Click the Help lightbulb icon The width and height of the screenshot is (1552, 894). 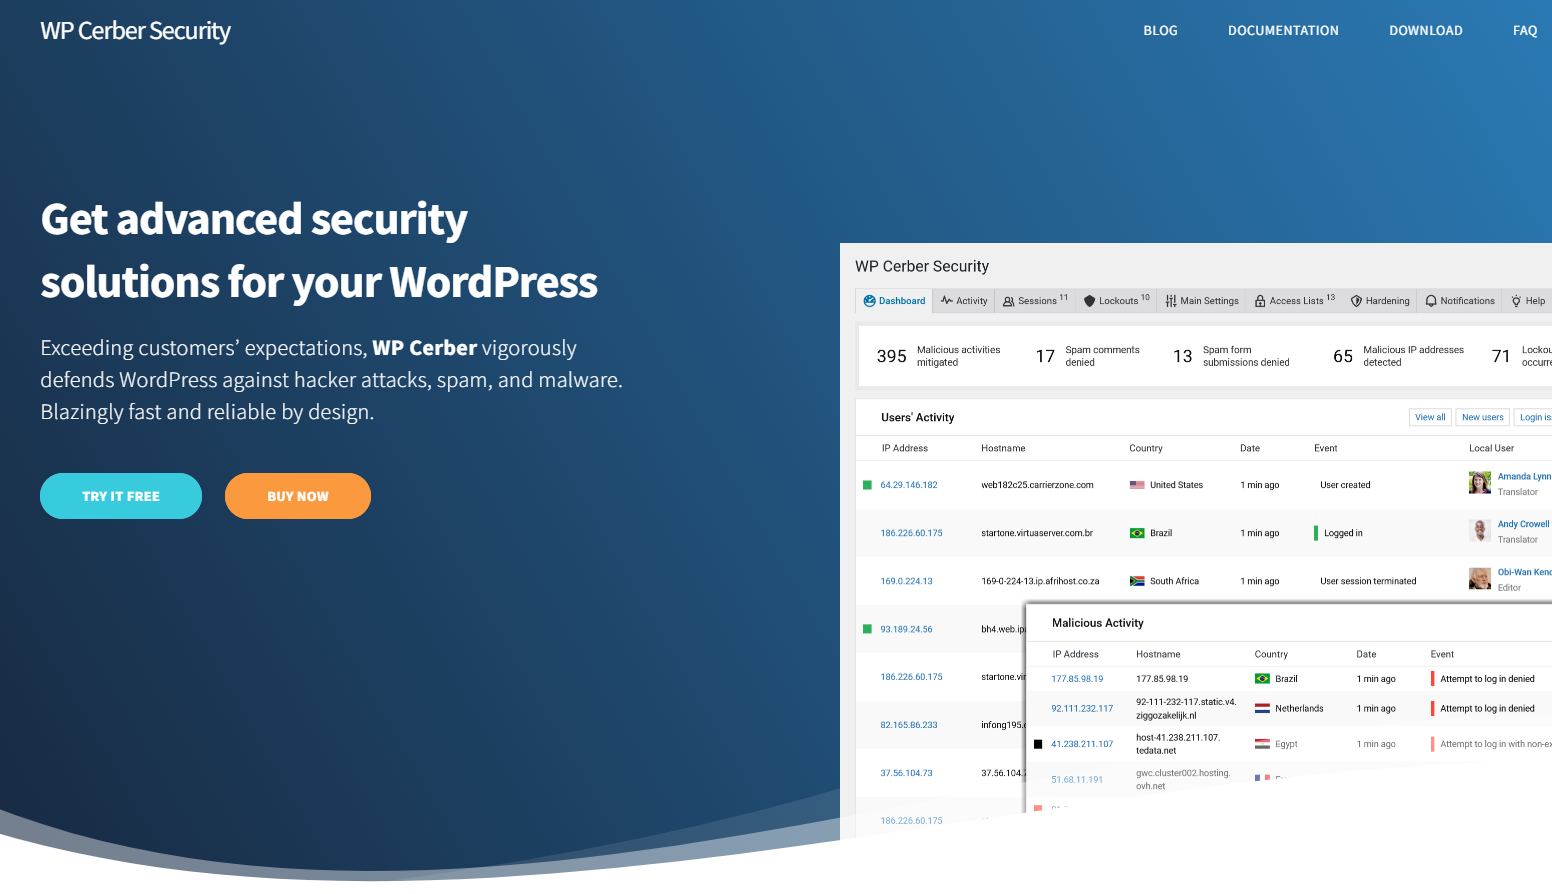1516,301
